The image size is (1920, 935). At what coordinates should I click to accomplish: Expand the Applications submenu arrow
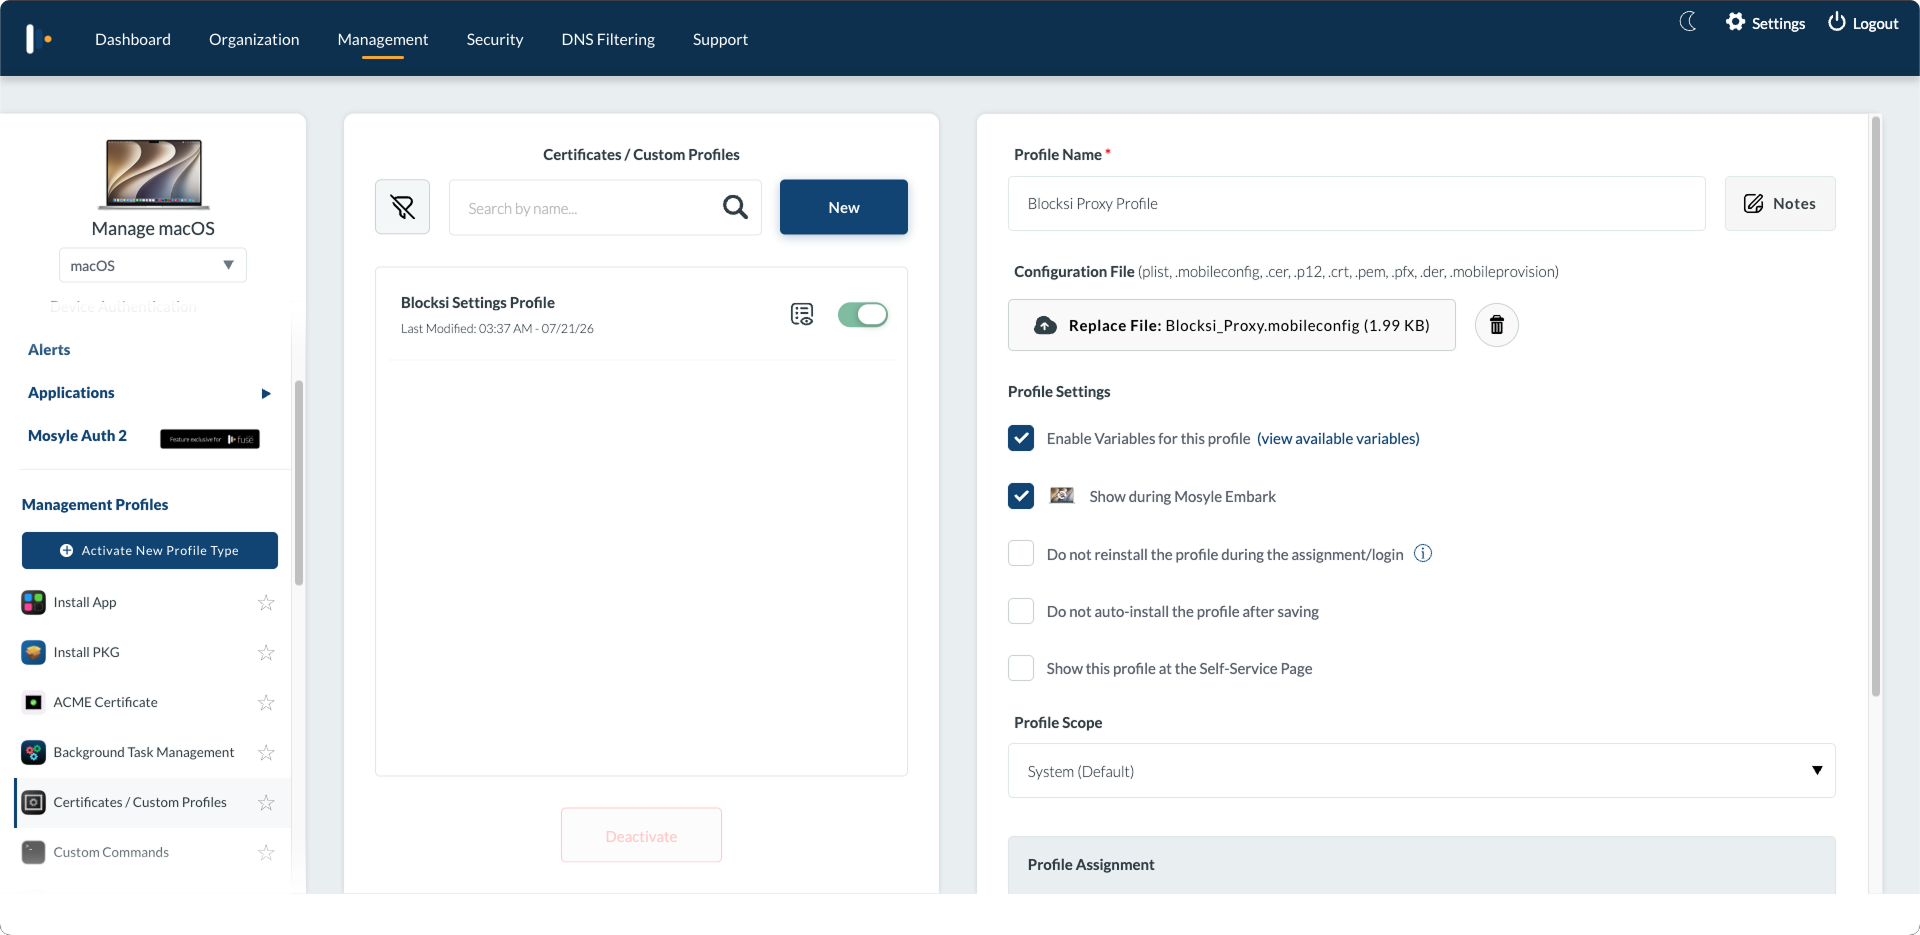(x=266, y=393)
